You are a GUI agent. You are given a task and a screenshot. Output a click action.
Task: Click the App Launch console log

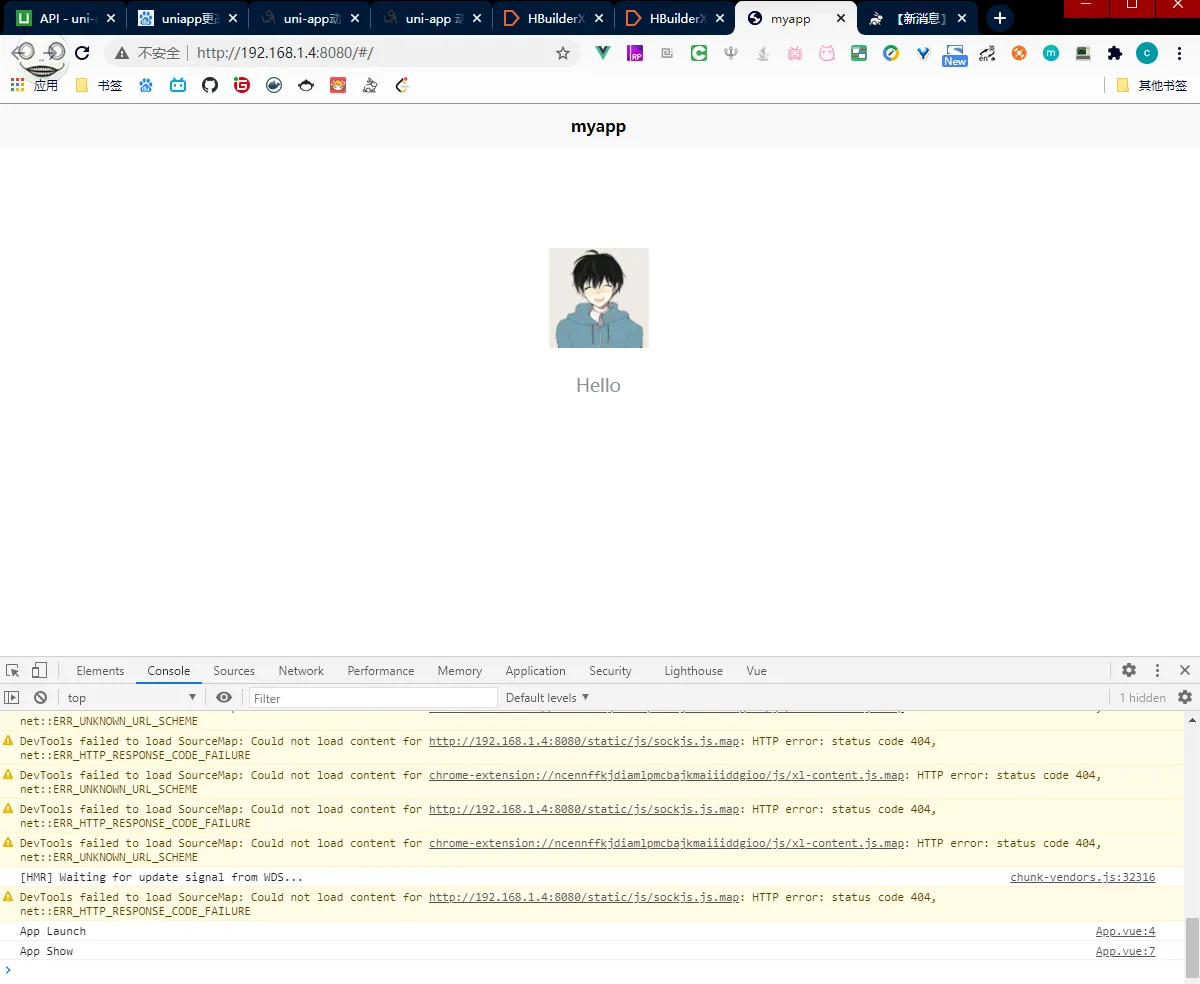click(53, 931)
